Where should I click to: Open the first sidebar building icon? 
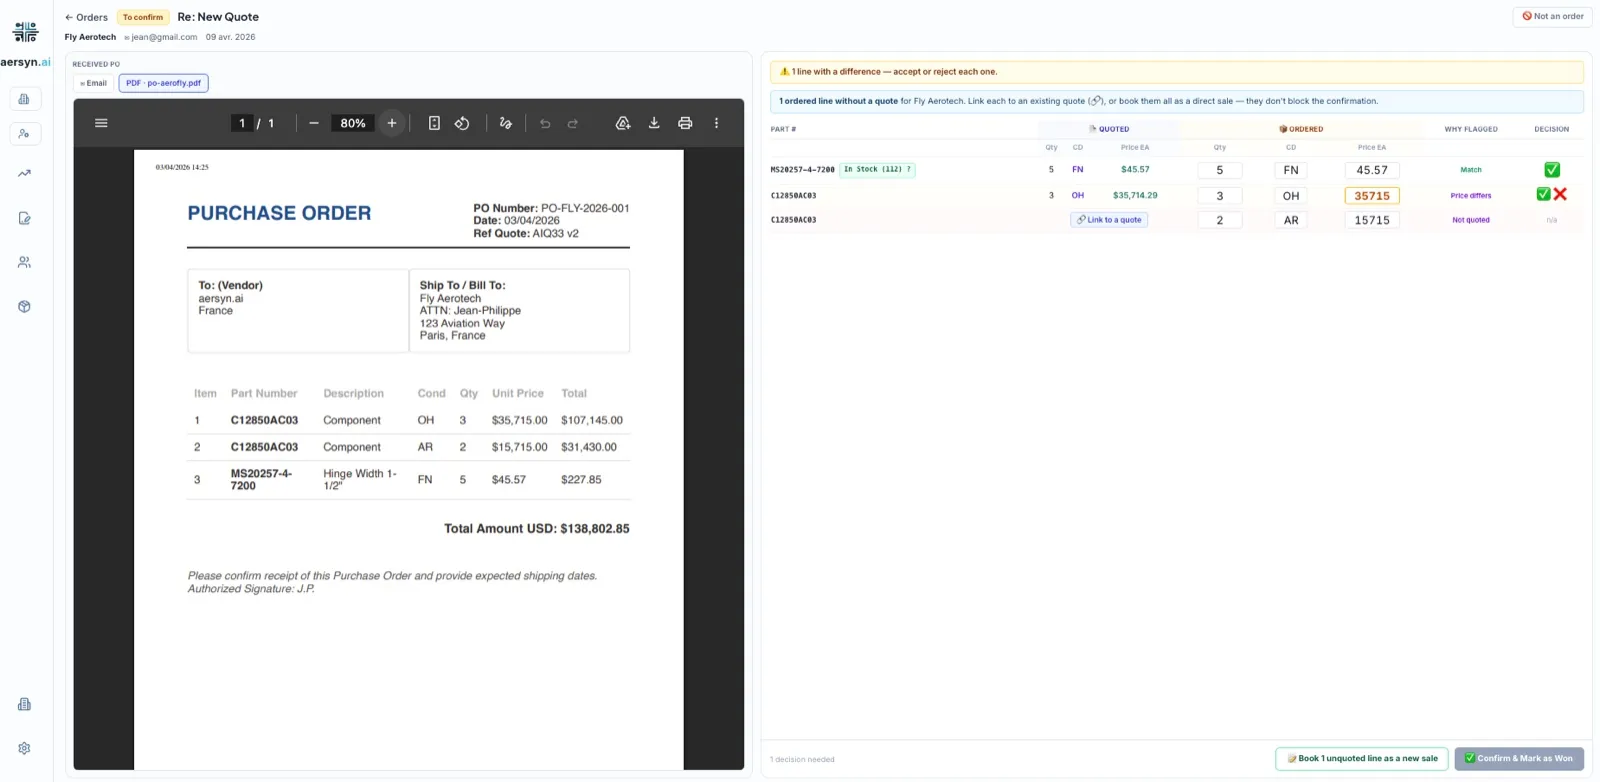25,99
